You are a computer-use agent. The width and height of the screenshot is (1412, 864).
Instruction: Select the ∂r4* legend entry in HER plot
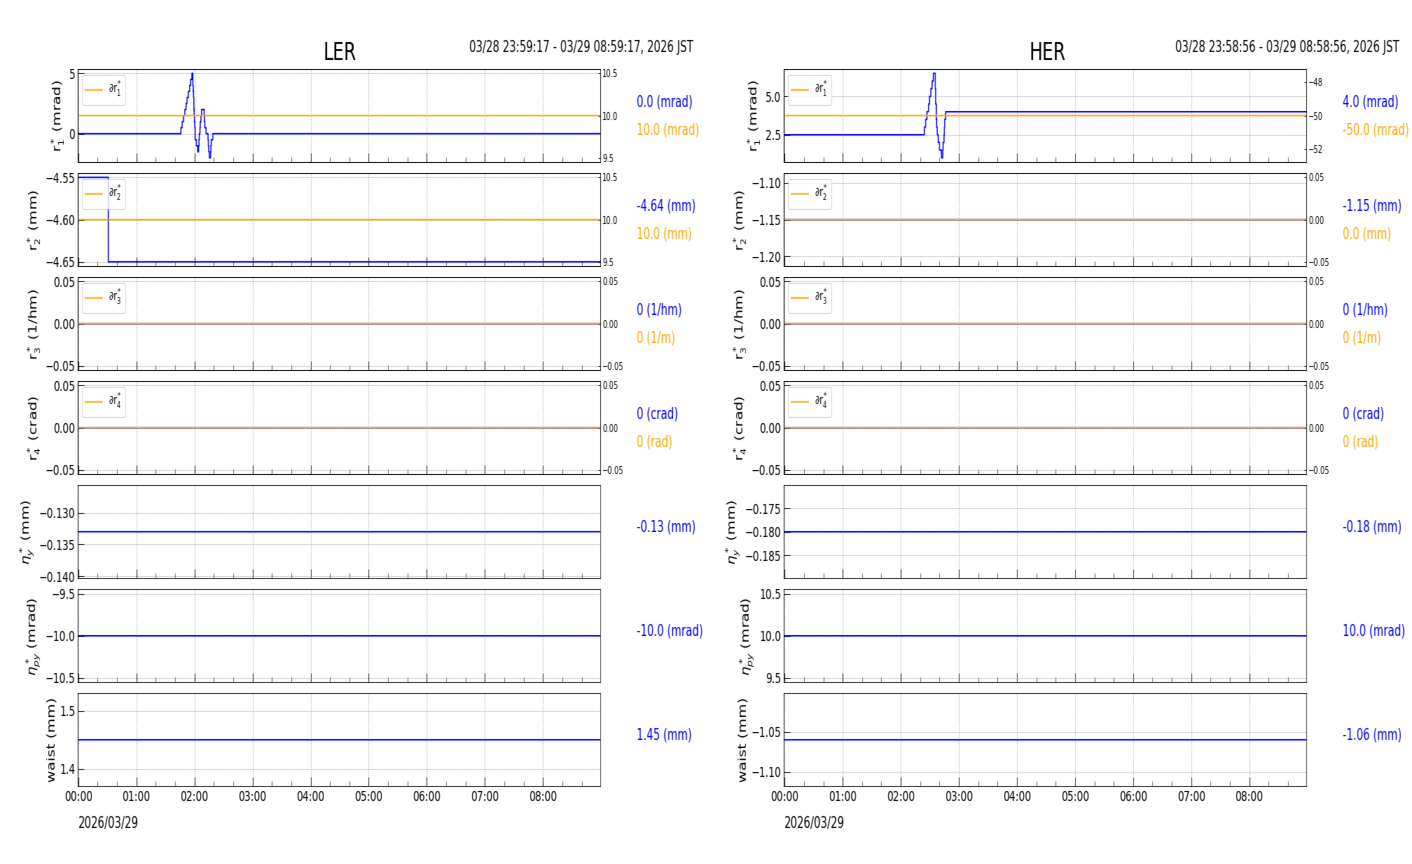pos(809,402)
